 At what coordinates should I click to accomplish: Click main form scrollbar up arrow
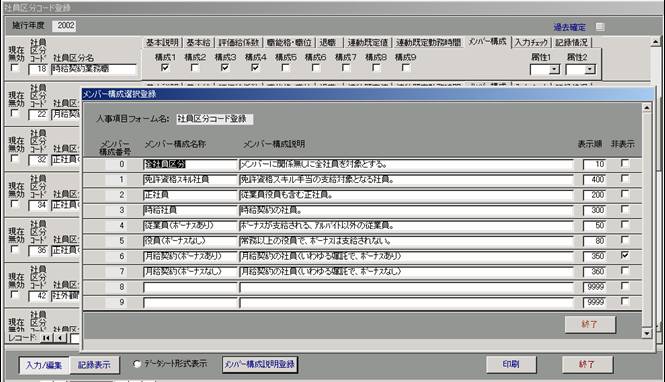[656, 42]
